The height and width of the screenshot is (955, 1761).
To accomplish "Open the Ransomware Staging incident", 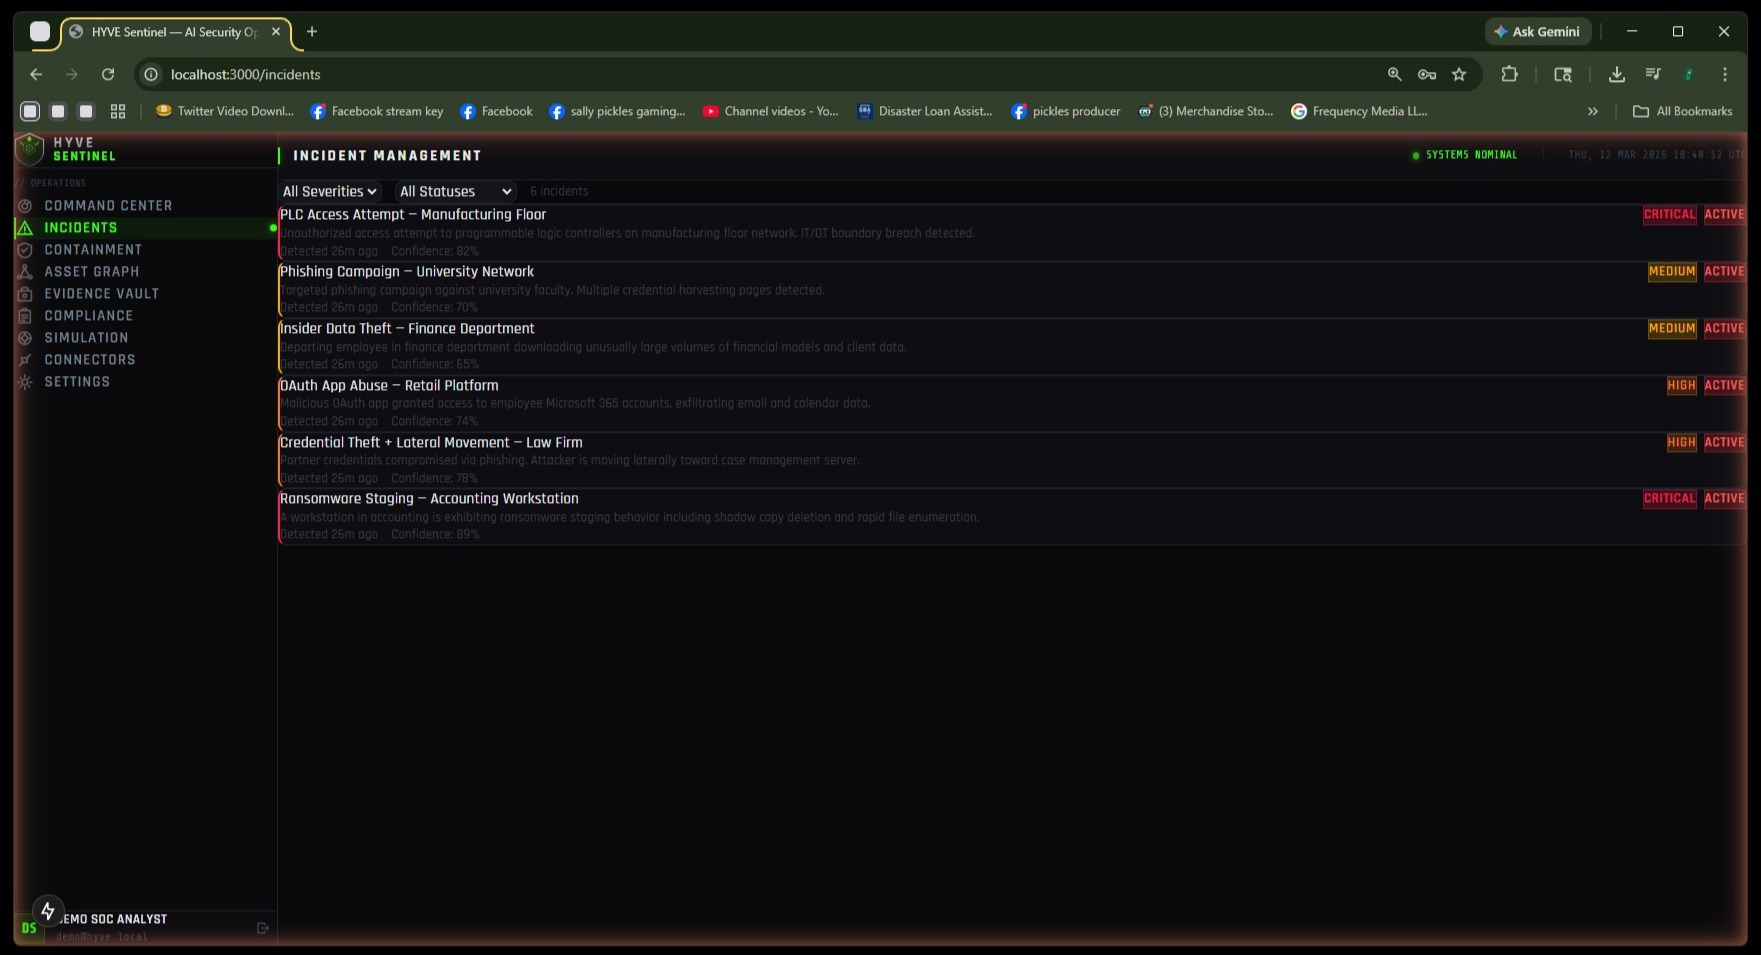I will click(x=429, y=499).
